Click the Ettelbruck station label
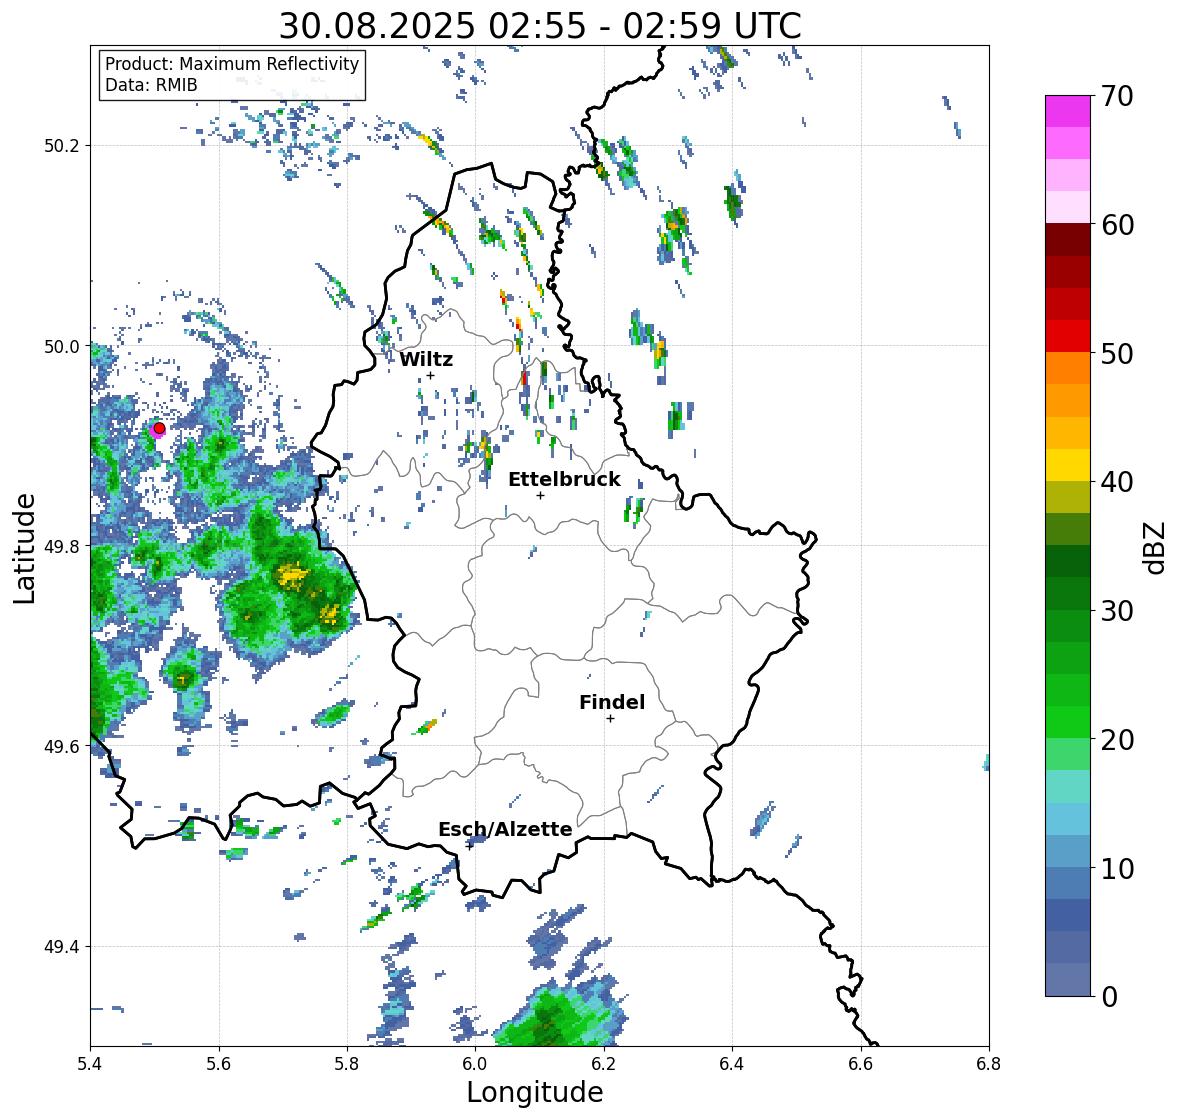The height and width of the screenshot is (1117, 1179). click(x=564, y=480)
